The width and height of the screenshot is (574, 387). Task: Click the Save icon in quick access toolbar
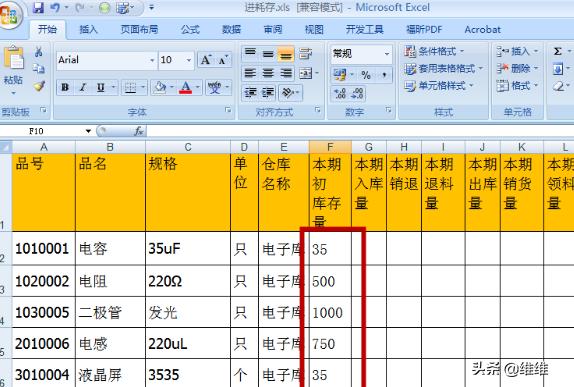(38, 7)
